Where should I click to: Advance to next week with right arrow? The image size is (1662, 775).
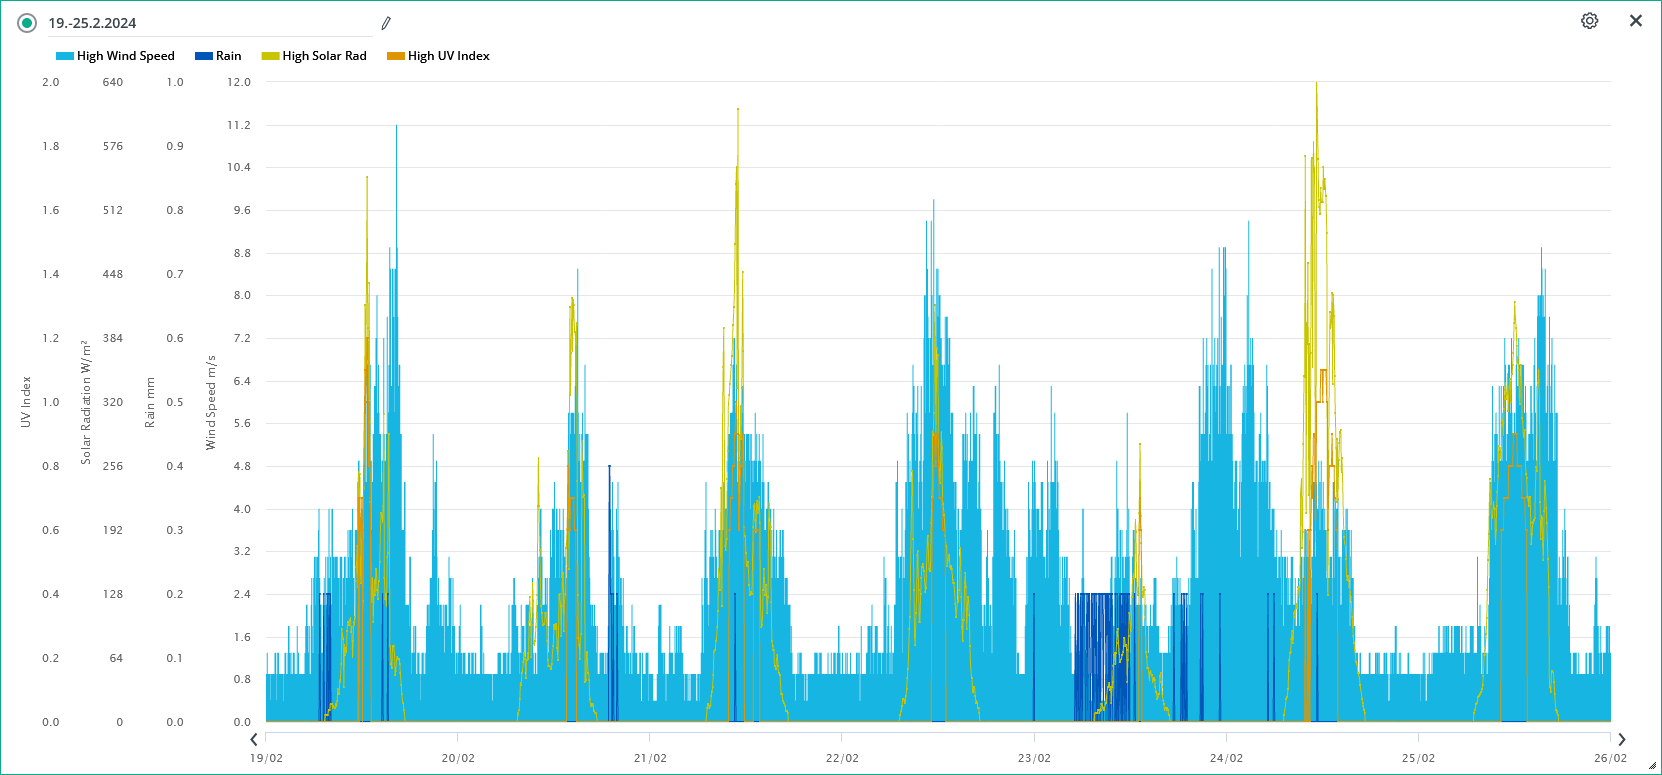coord(1622,740)
